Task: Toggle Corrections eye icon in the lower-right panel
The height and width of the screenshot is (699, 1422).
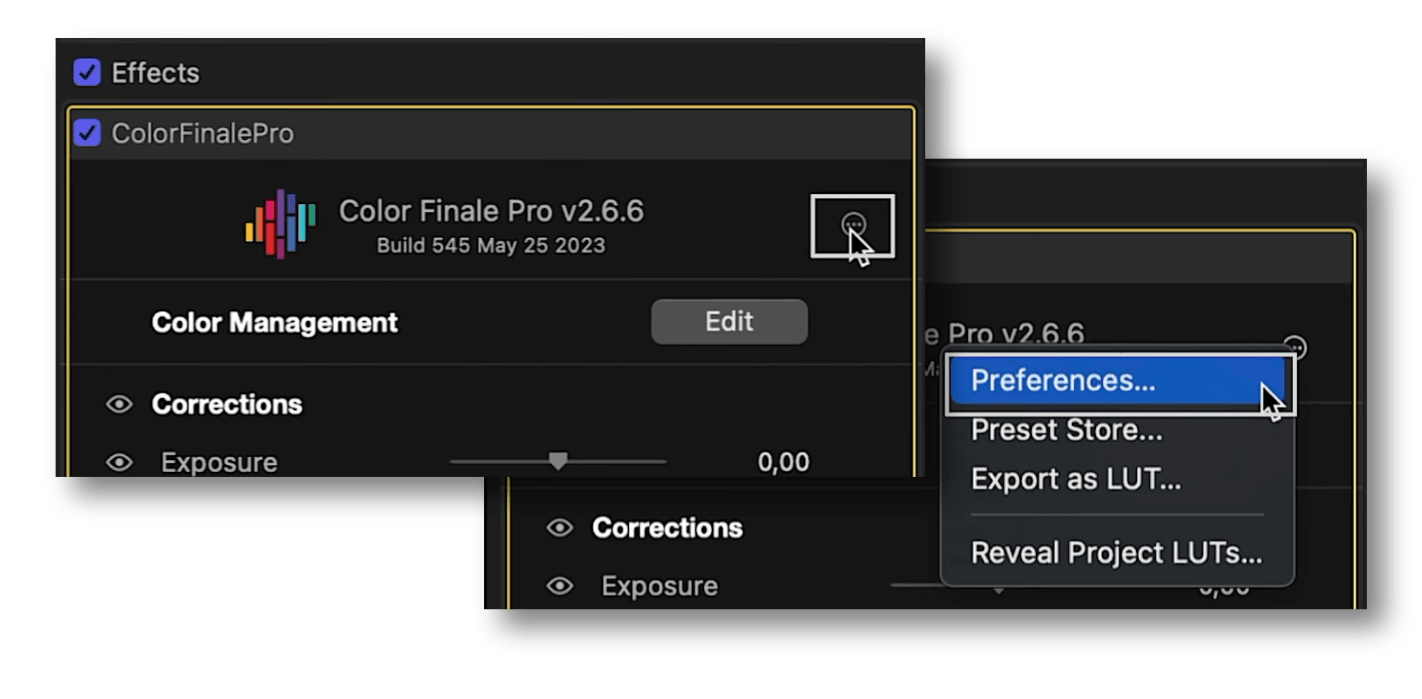Action: tap(560, 528)
